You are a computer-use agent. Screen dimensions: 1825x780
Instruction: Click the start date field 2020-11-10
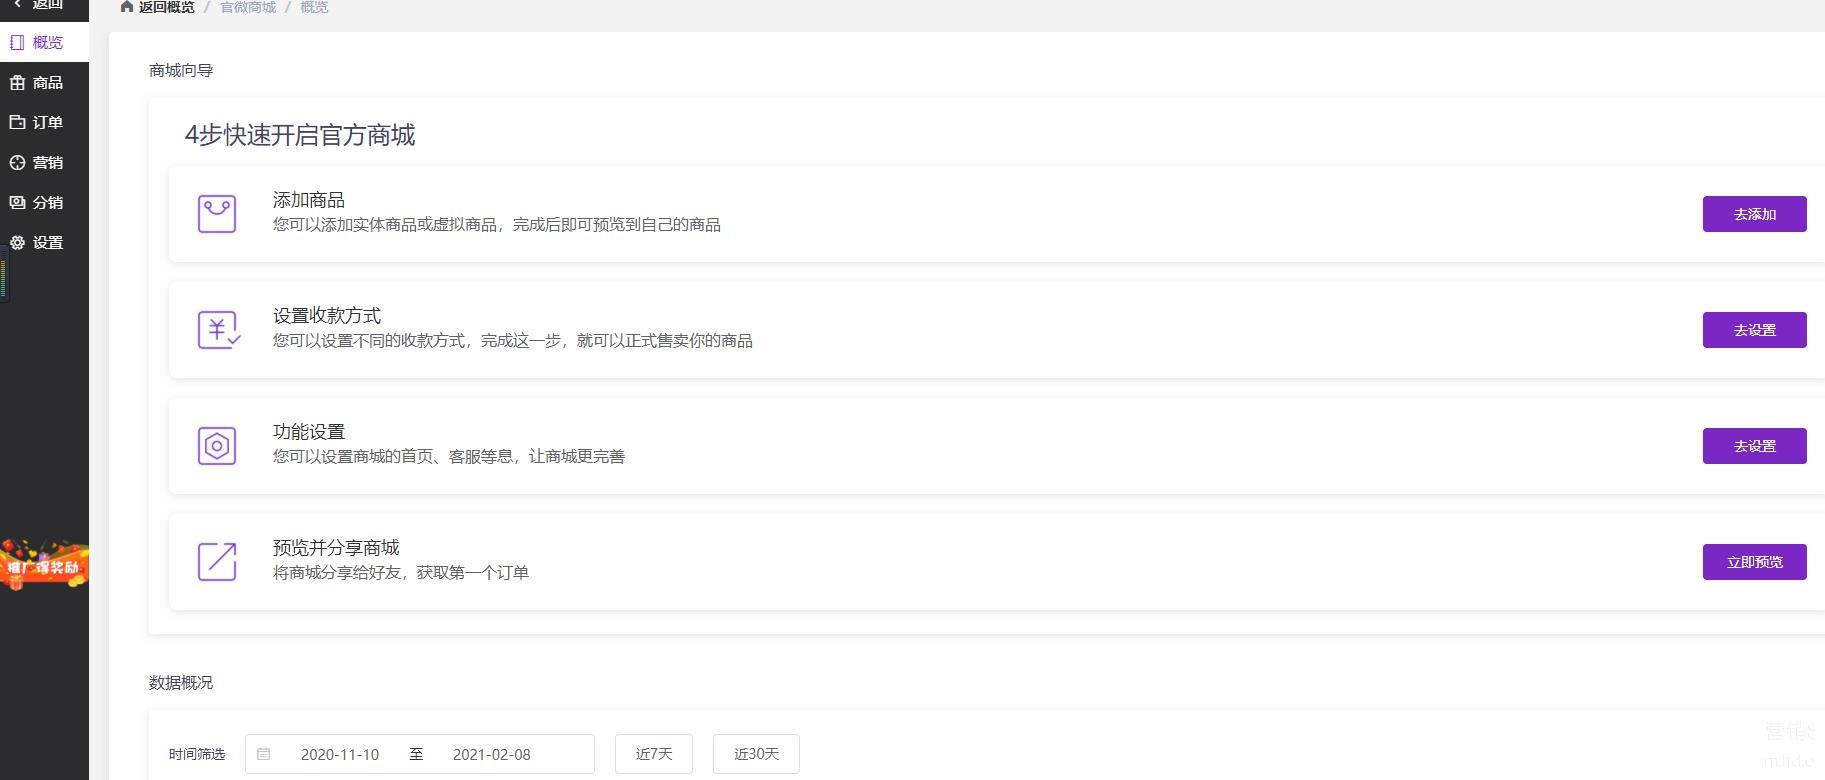[340, 754]
